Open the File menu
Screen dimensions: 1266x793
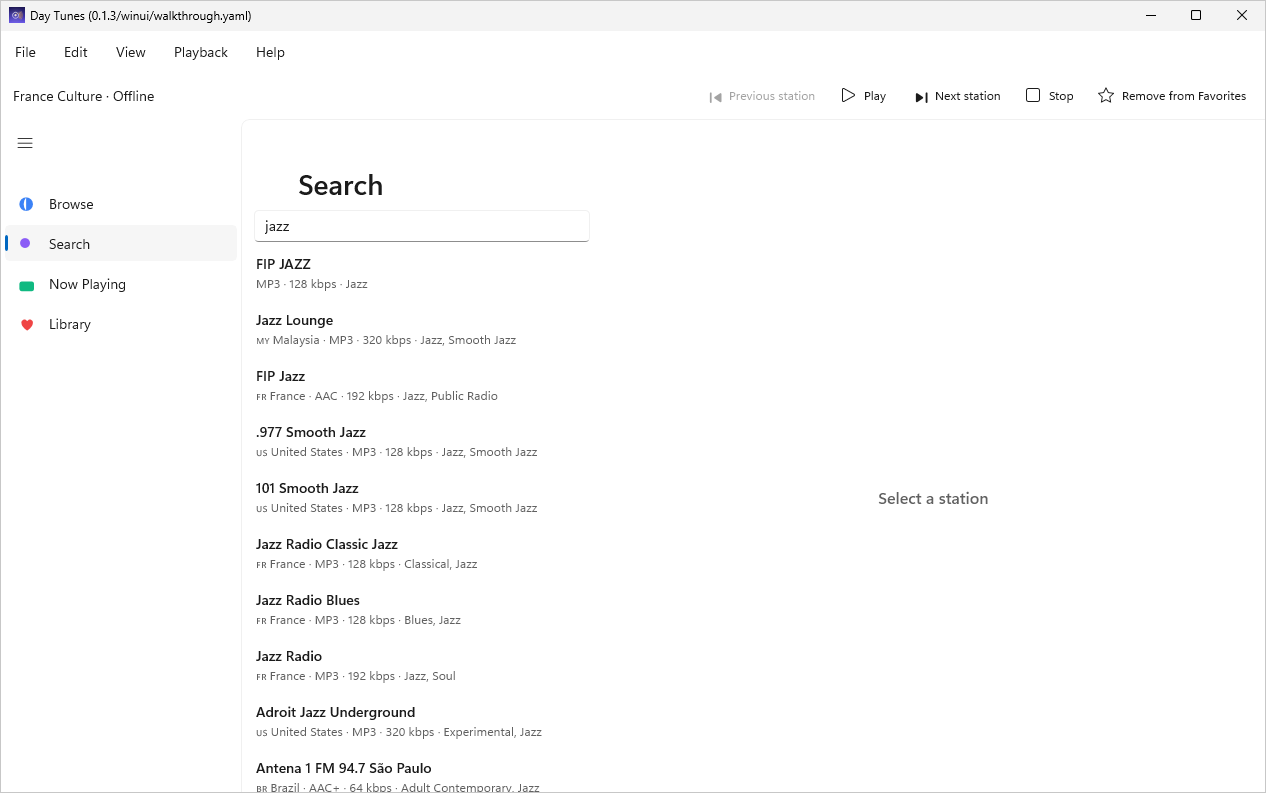[25, 52]
